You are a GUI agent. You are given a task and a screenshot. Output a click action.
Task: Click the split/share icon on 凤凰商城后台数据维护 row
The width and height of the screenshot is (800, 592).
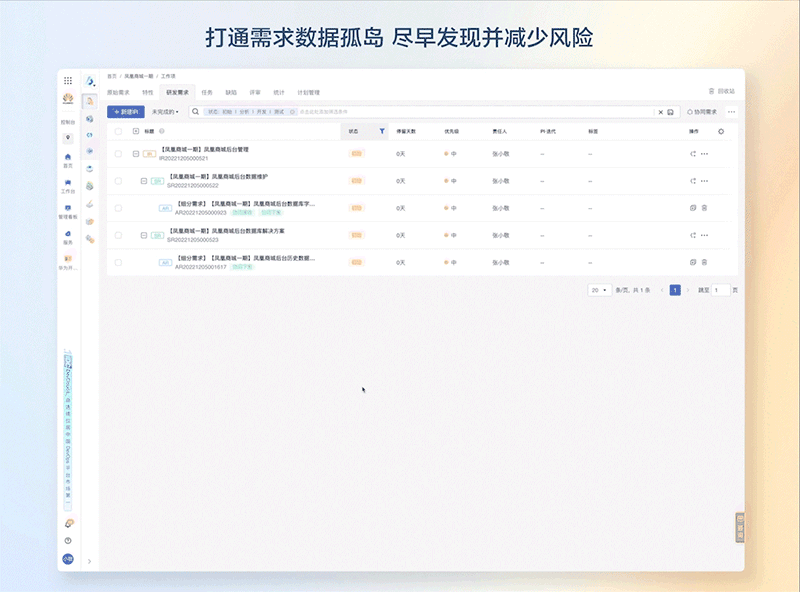[694, 181]
